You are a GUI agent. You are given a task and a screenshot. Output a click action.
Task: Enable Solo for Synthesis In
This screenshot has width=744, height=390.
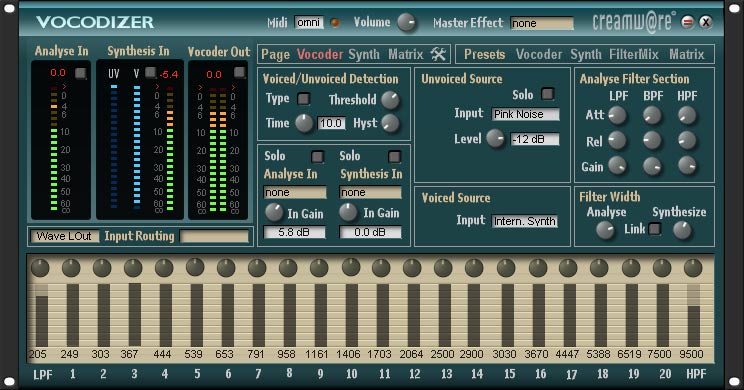coord(394,157)
